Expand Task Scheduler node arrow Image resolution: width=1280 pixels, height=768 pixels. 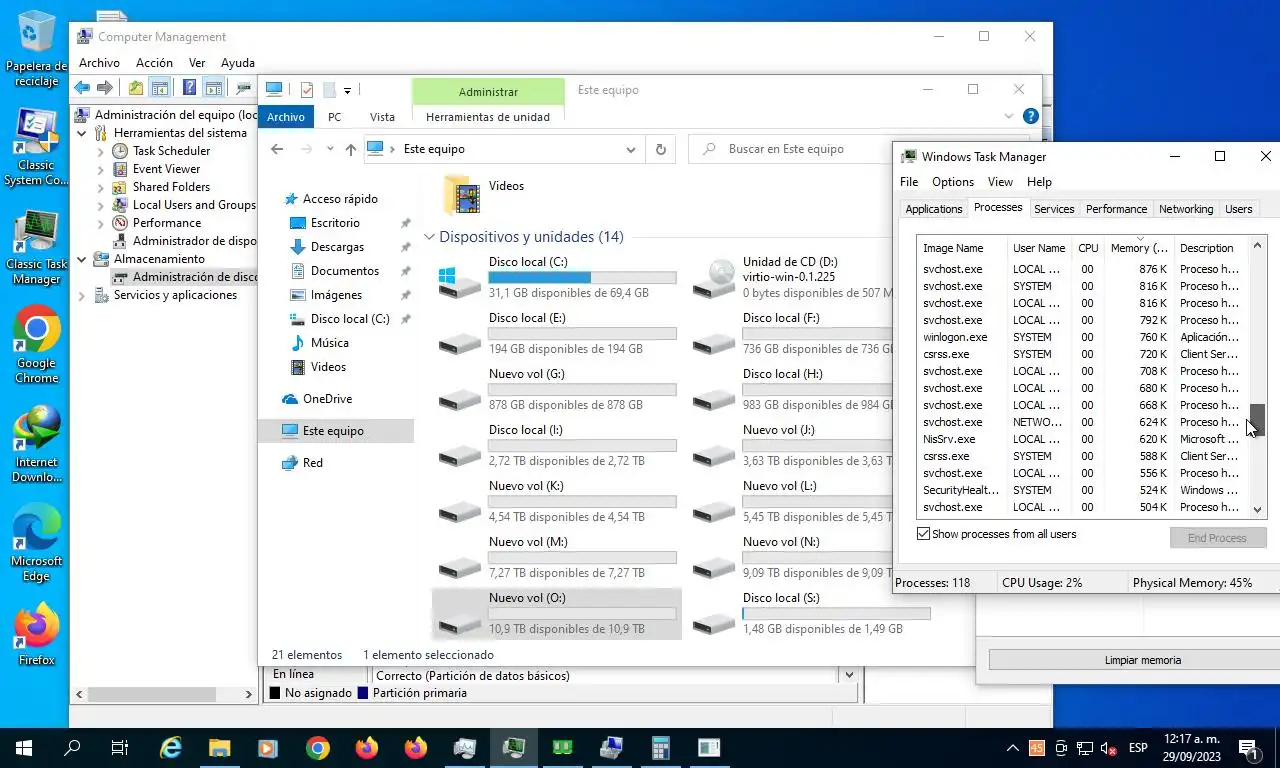tap(101, 151)
